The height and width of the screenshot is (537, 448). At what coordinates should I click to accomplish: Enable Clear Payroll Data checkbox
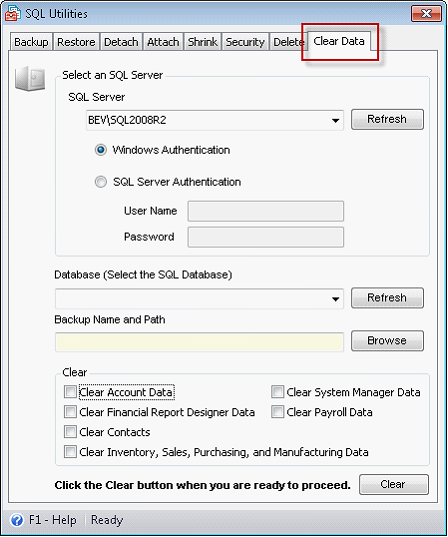pos(277,412)
